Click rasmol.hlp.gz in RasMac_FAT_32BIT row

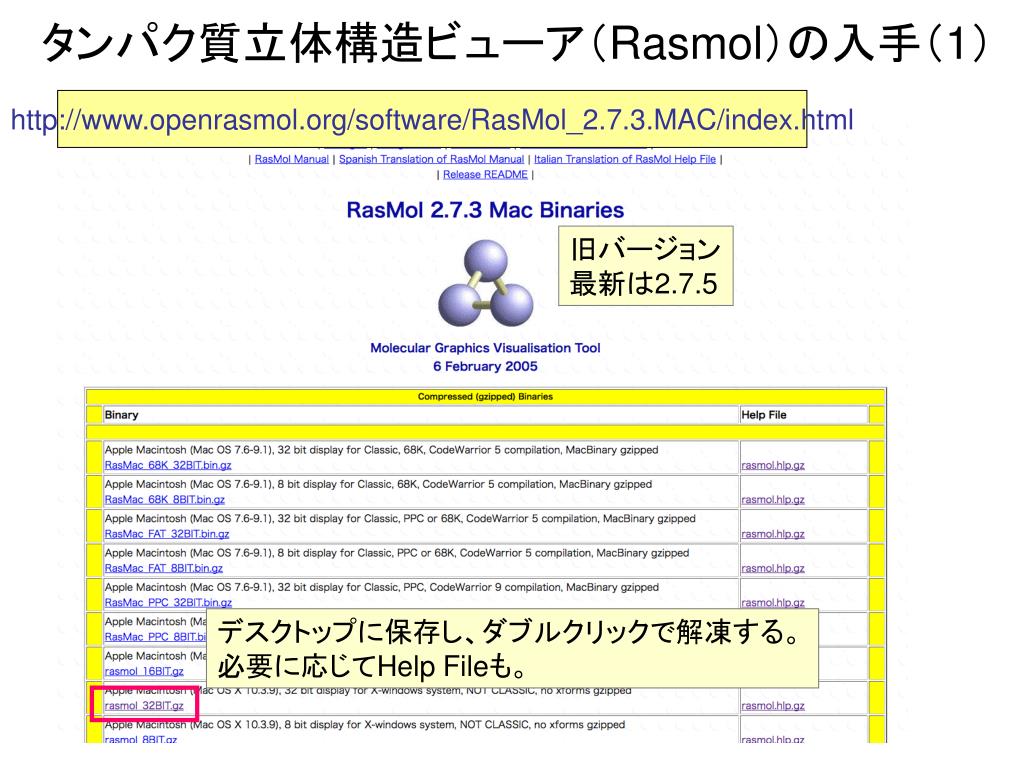(x=773, y=534)
